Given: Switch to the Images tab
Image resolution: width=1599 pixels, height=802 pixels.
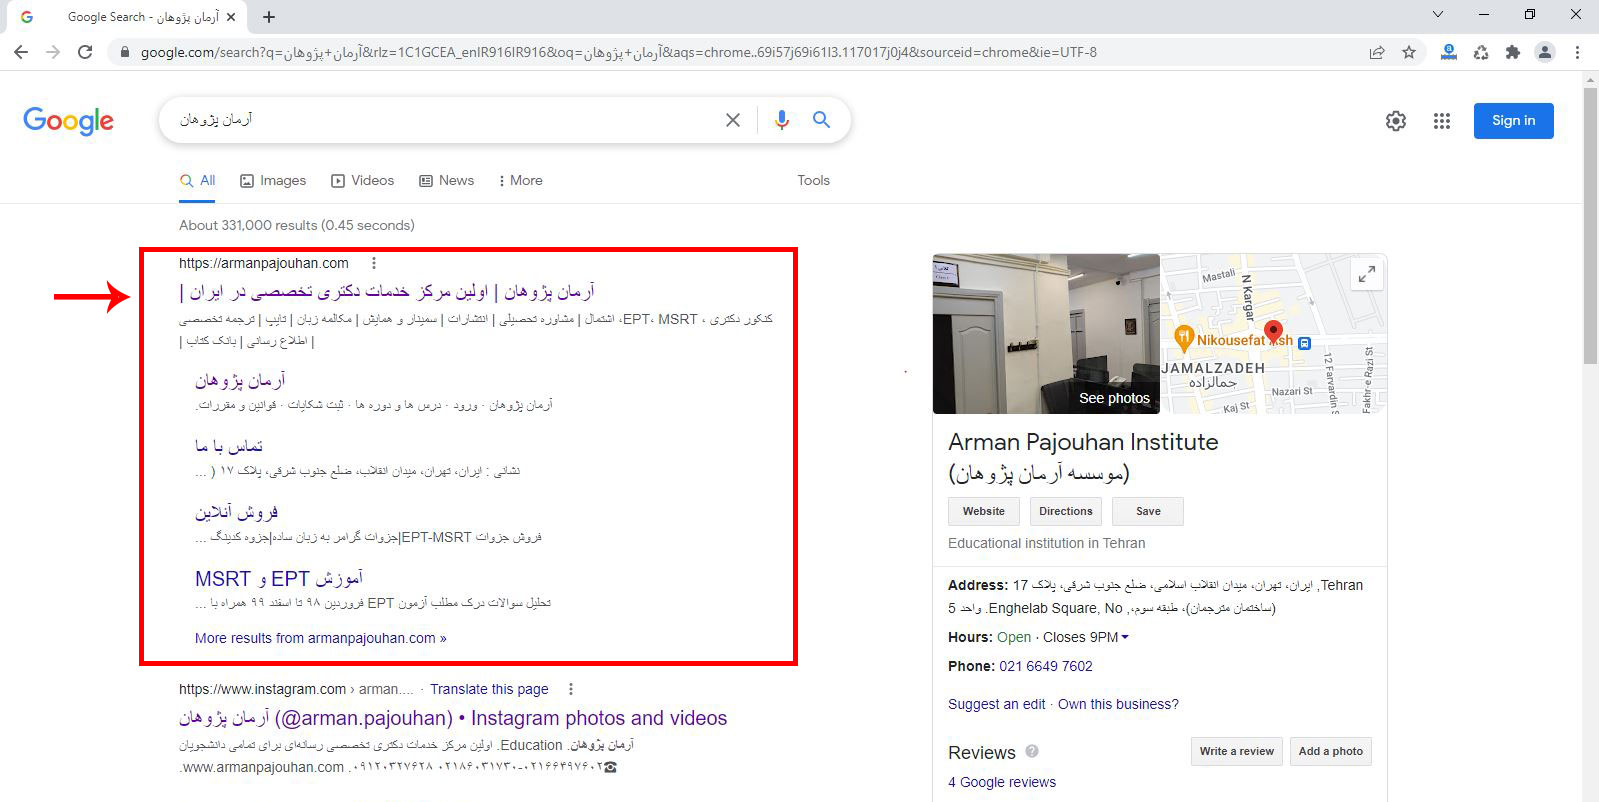Looking at the screenshot, I should click(273, 181).
